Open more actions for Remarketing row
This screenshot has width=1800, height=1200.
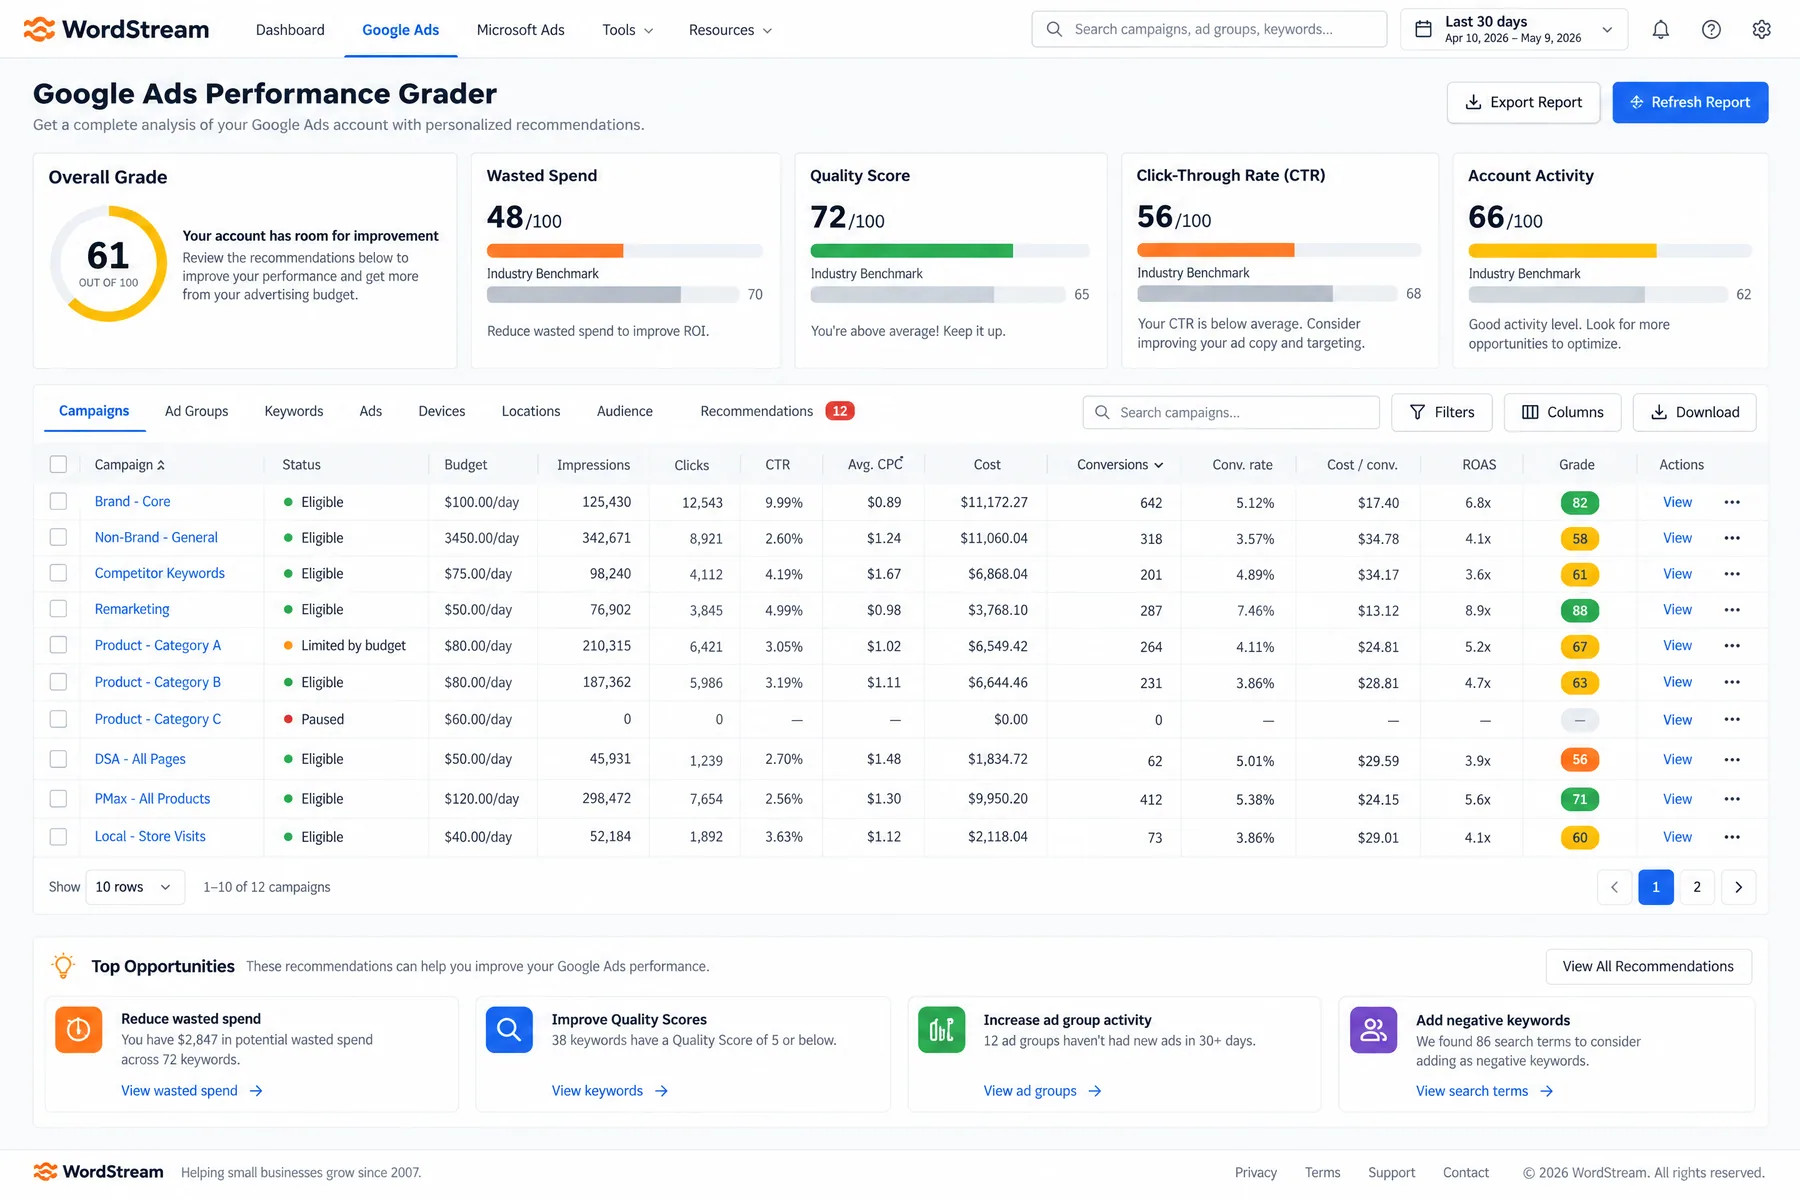pyautogui.click(x=1732, y=610)
